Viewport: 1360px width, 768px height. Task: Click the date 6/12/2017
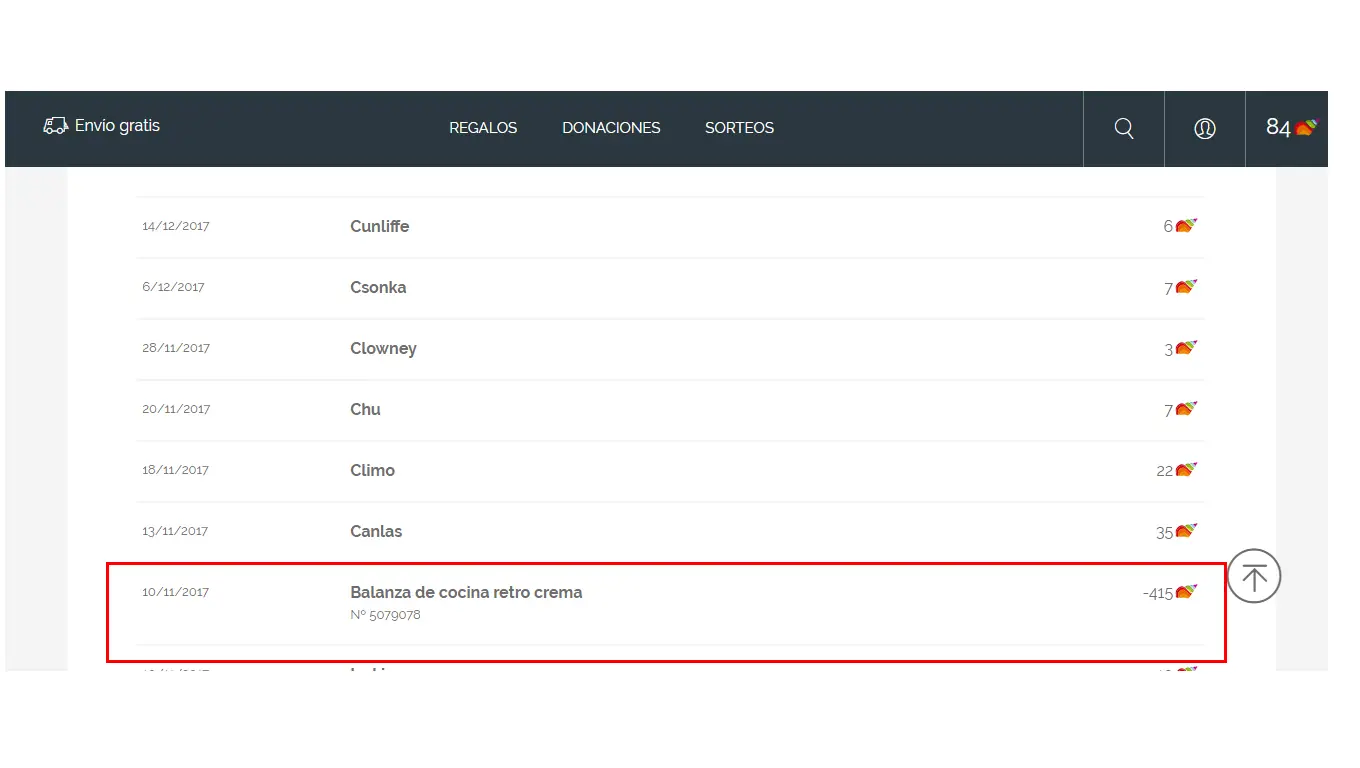click(x=173, y=287)
